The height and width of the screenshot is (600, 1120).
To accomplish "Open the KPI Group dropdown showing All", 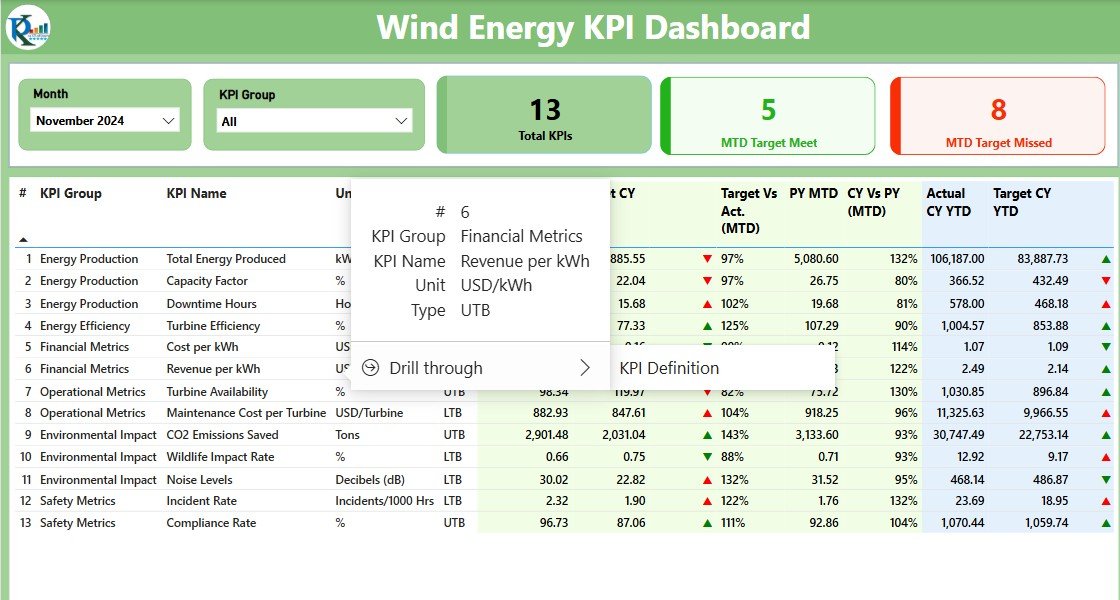I will 314,121.
